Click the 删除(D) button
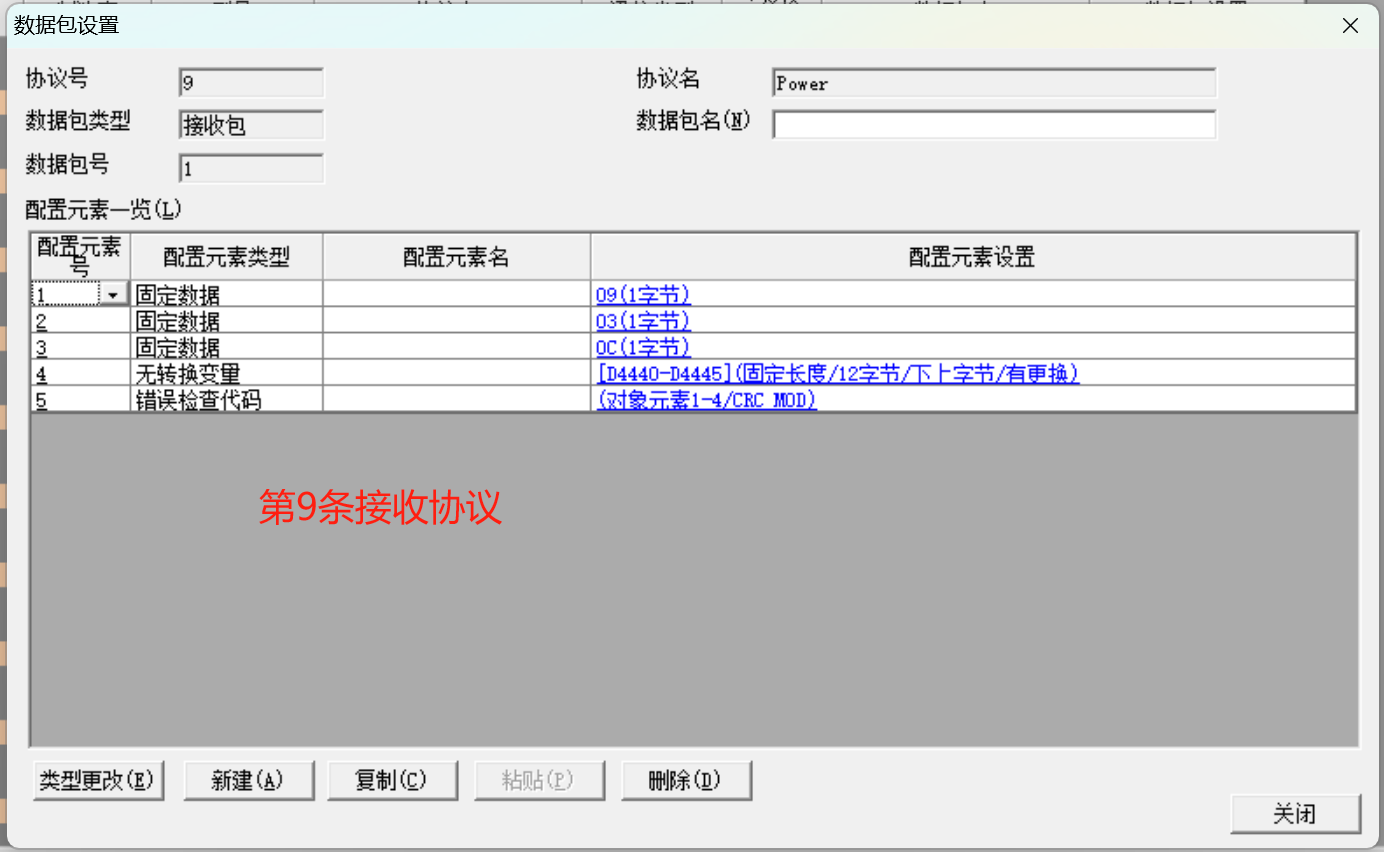The image size is (1384, 852). coord(685,781)
